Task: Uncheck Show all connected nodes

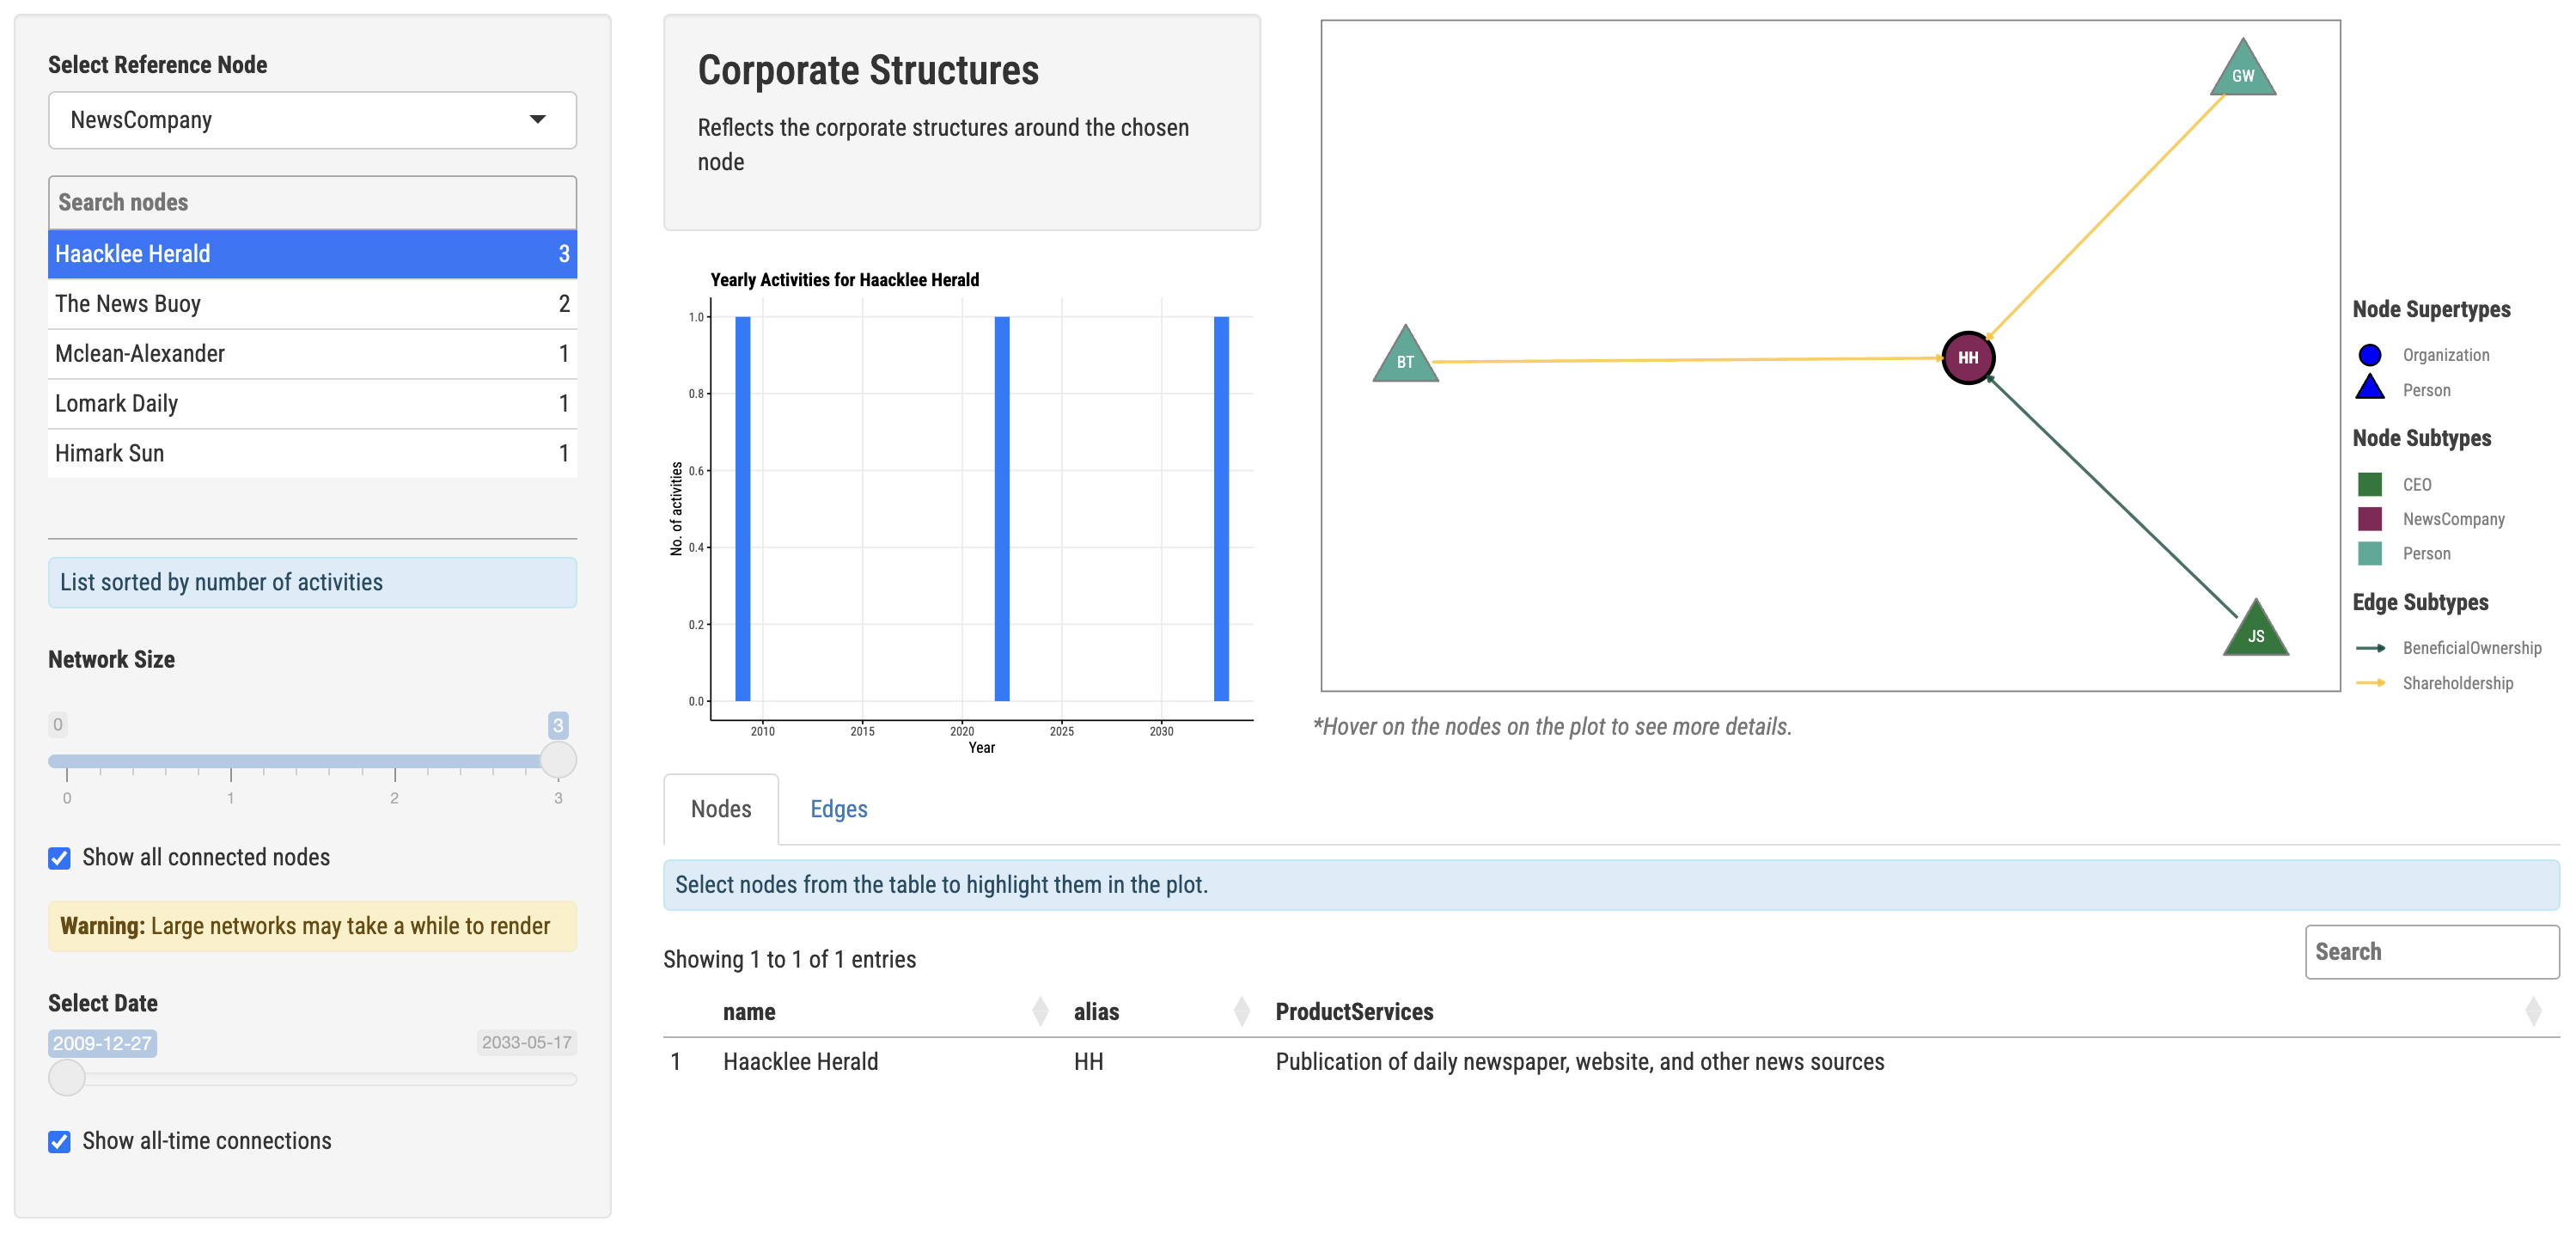Action: 60,858
